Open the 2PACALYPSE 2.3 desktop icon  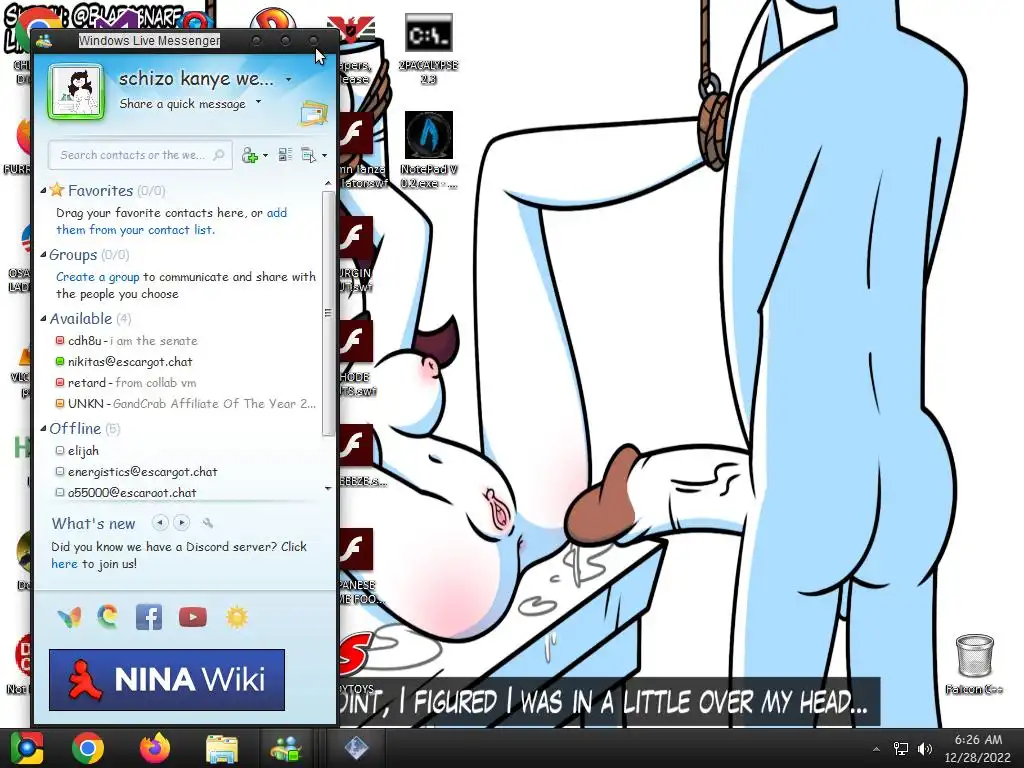click(x=428, y=49)
